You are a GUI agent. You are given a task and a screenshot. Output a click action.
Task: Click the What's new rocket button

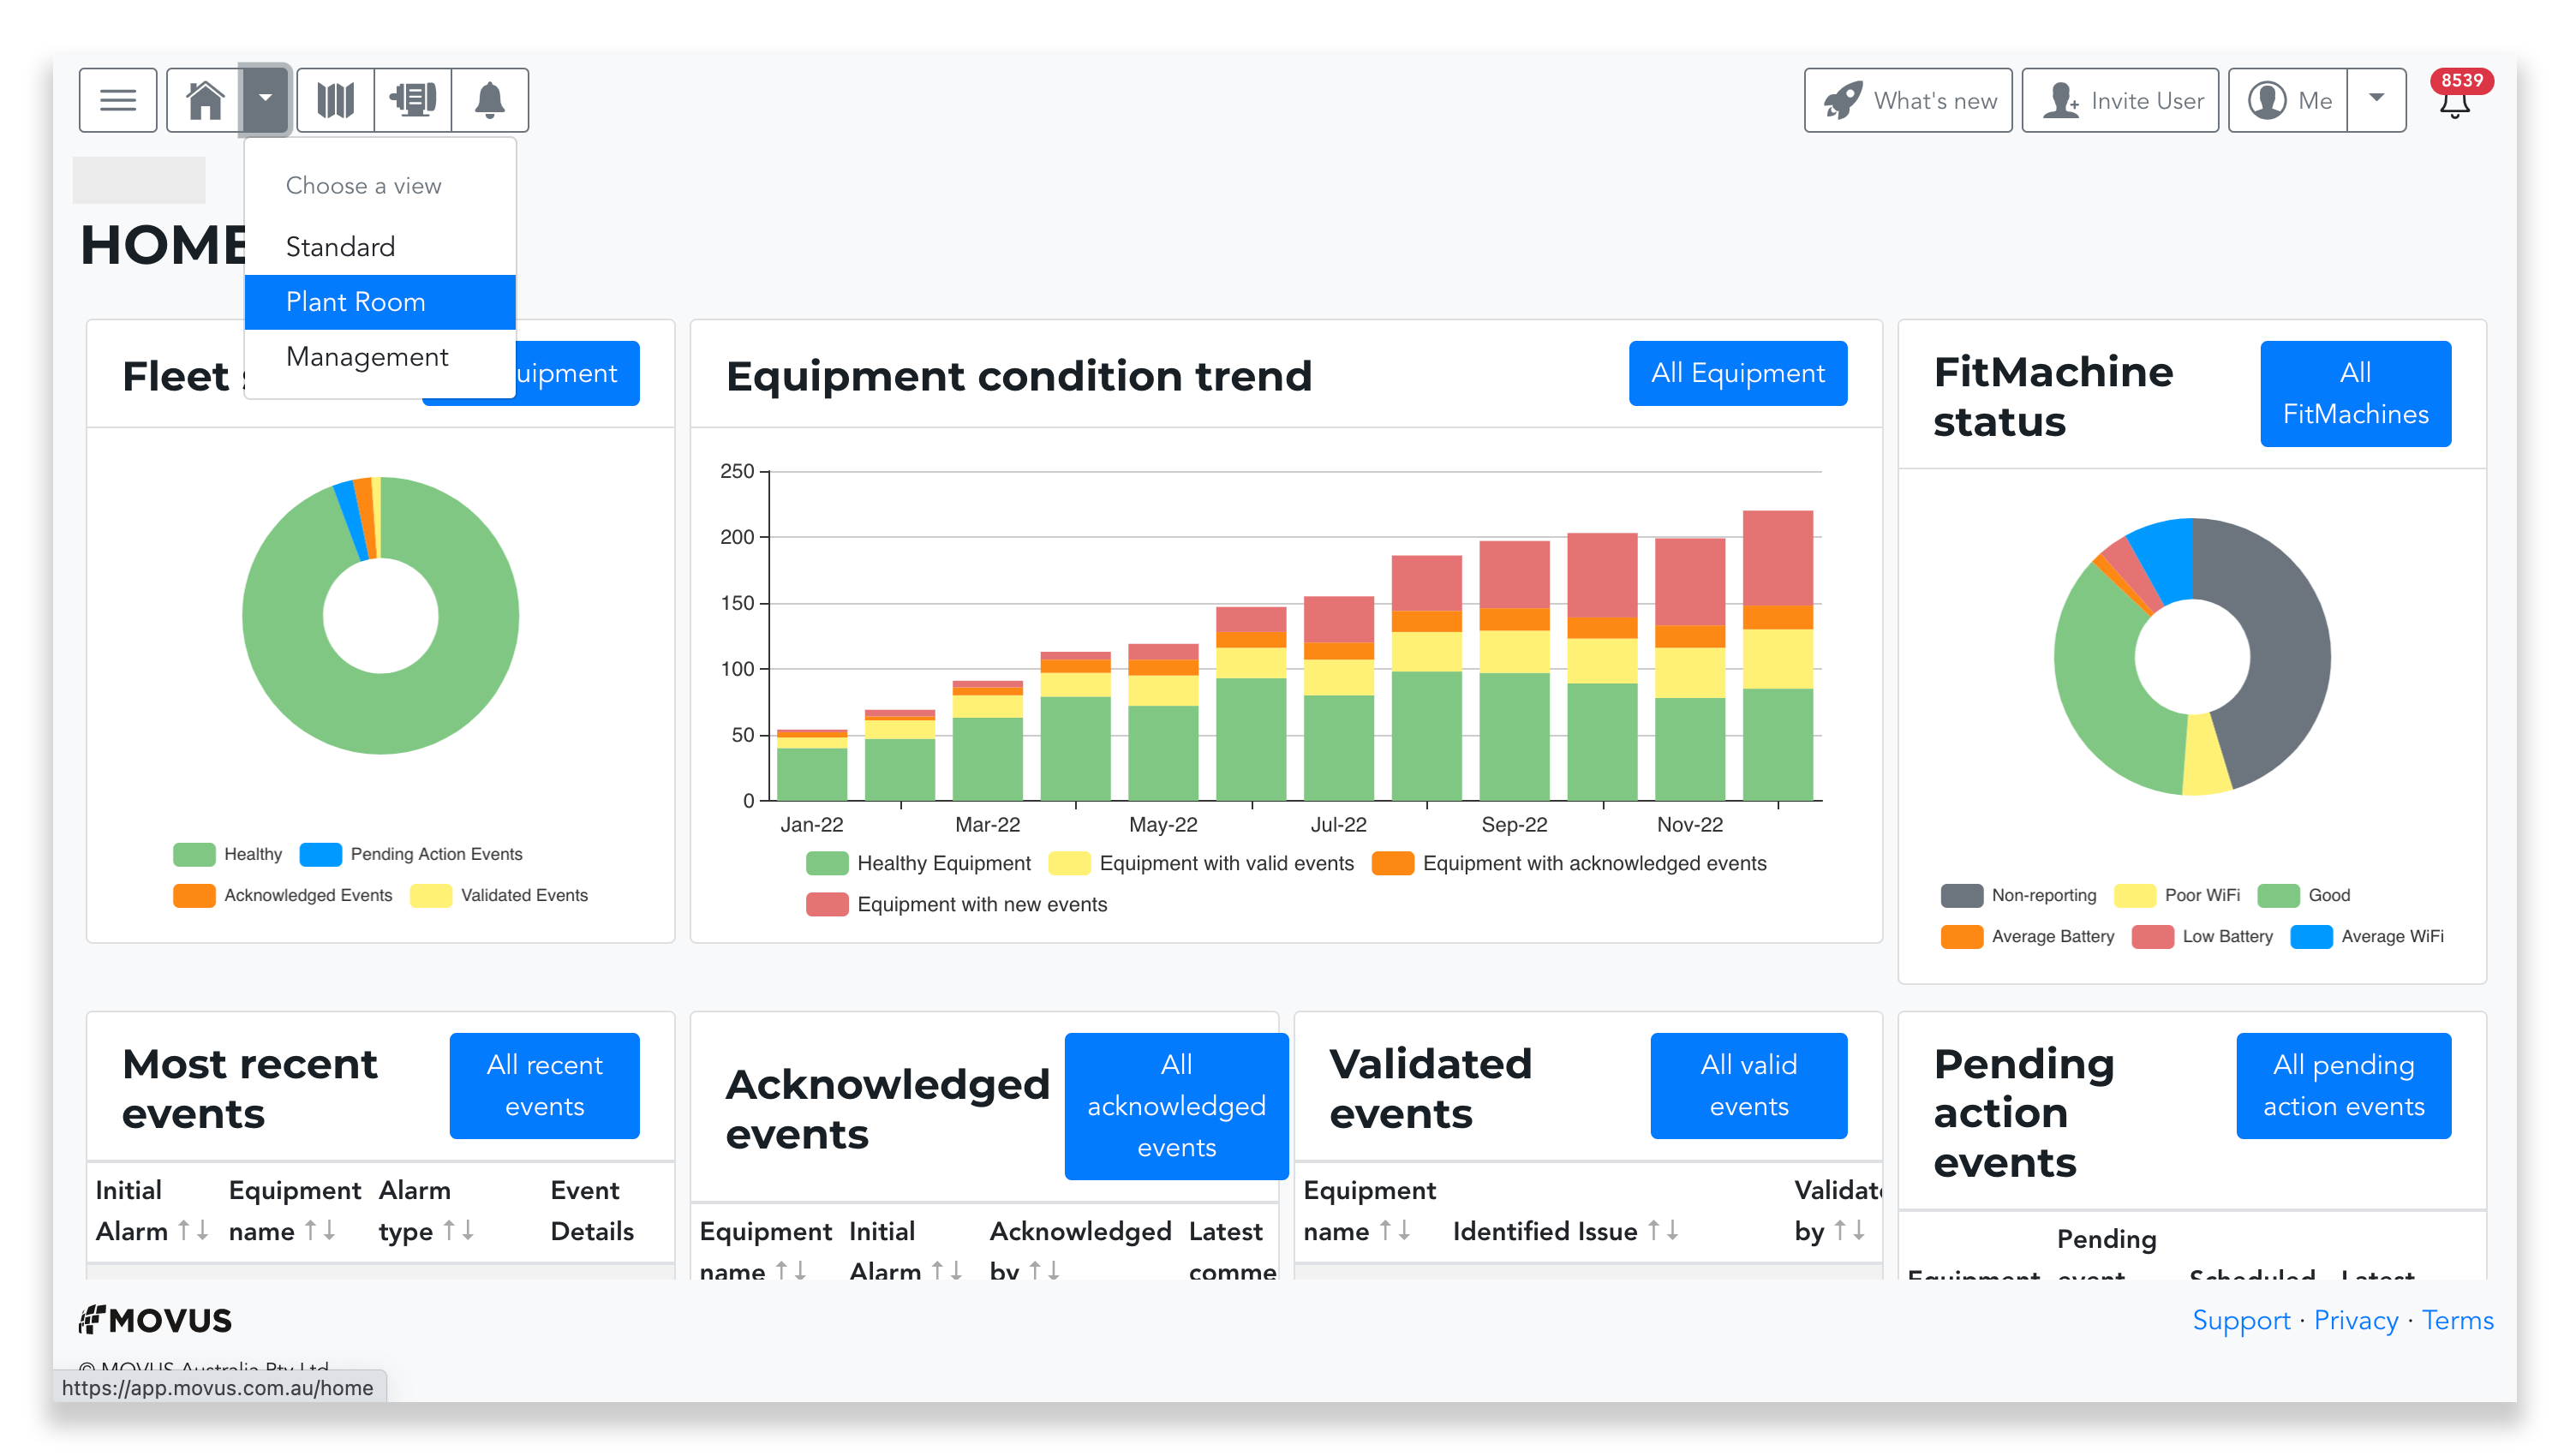click(x=1906, y=99)
